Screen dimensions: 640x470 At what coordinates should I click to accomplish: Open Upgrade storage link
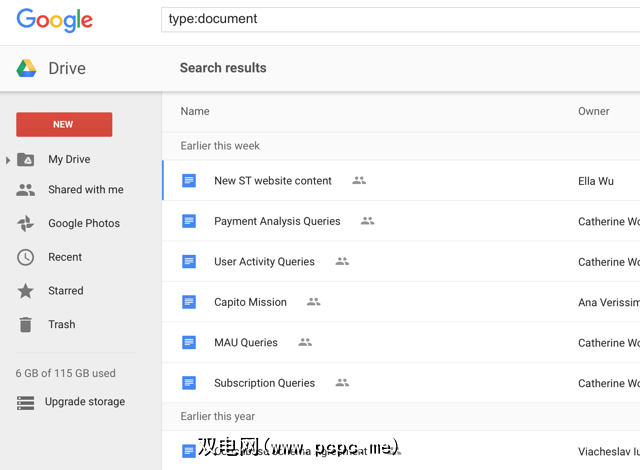85,402
